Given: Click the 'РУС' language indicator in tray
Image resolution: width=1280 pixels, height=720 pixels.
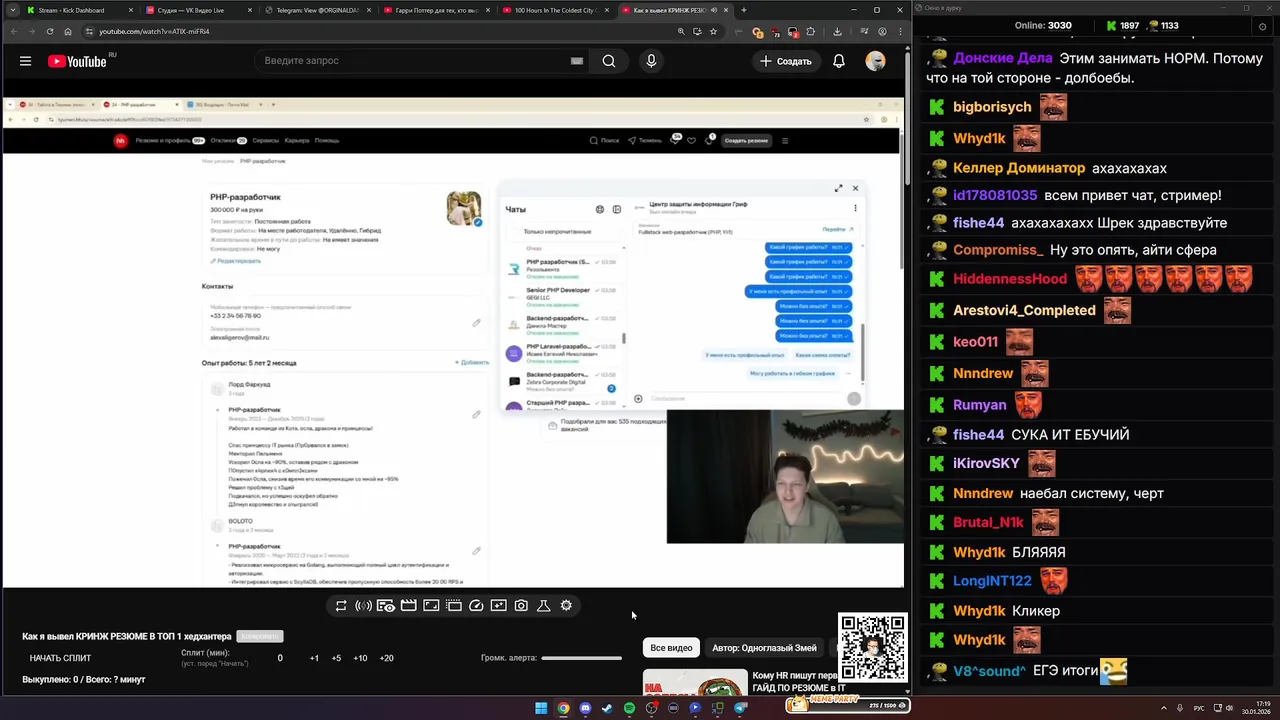Looking at the screenshot, I should click(x=1199, y=708).
